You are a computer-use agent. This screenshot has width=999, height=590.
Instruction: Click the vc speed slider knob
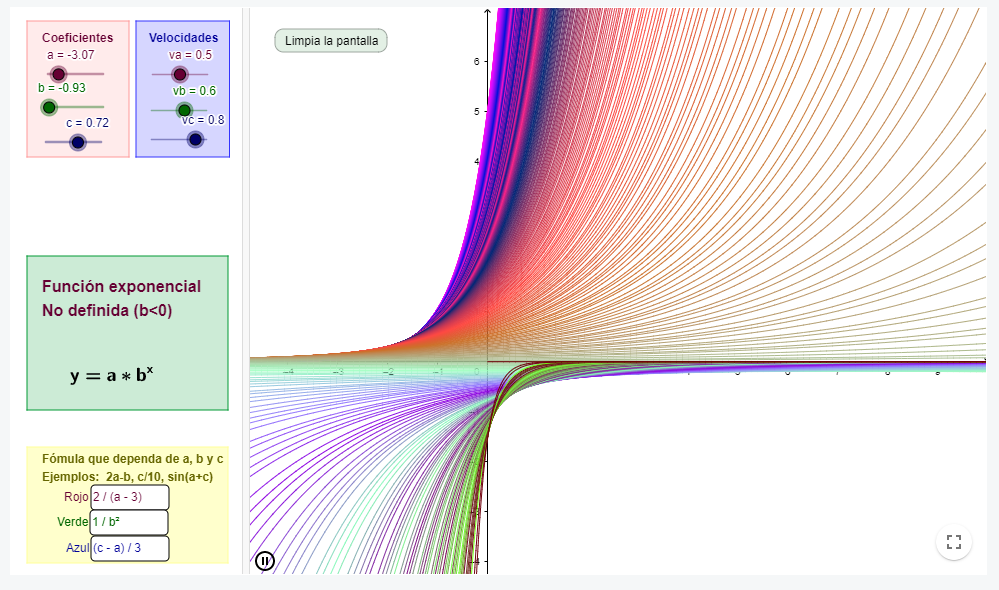(x=195, y=140)
